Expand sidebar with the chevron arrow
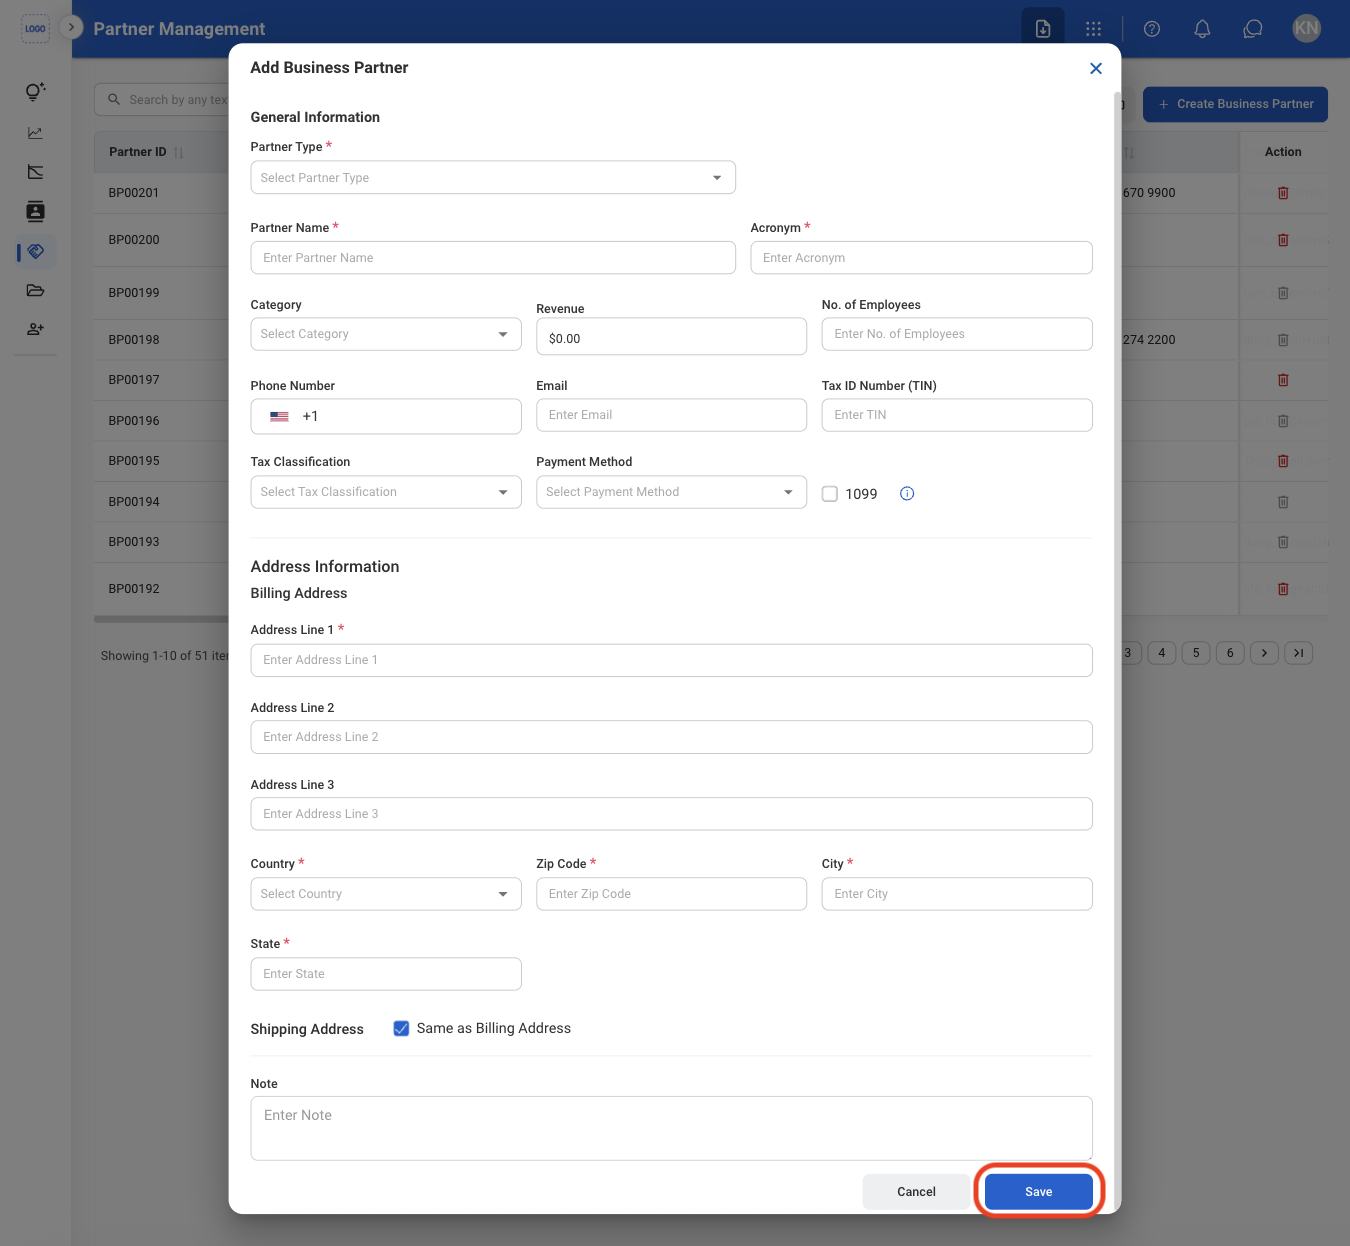This screenshot has height=1246, width=1350. 71,27
